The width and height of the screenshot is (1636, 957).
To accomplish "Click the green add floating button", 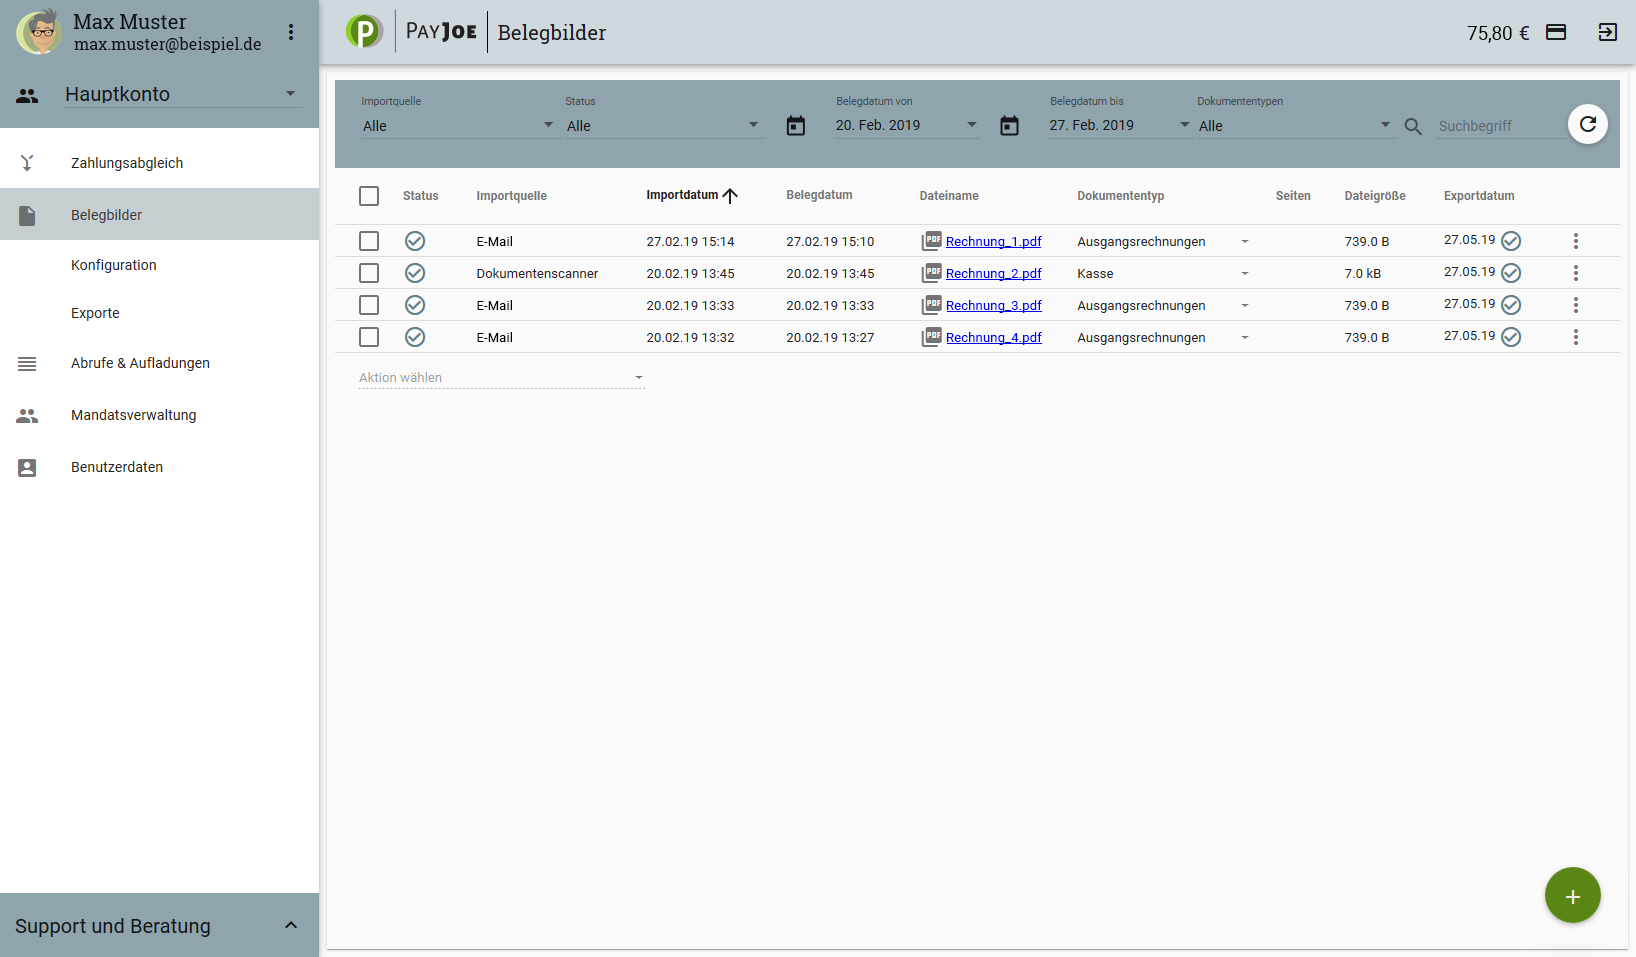I will pyautogui.click(x=1572, y=895).
